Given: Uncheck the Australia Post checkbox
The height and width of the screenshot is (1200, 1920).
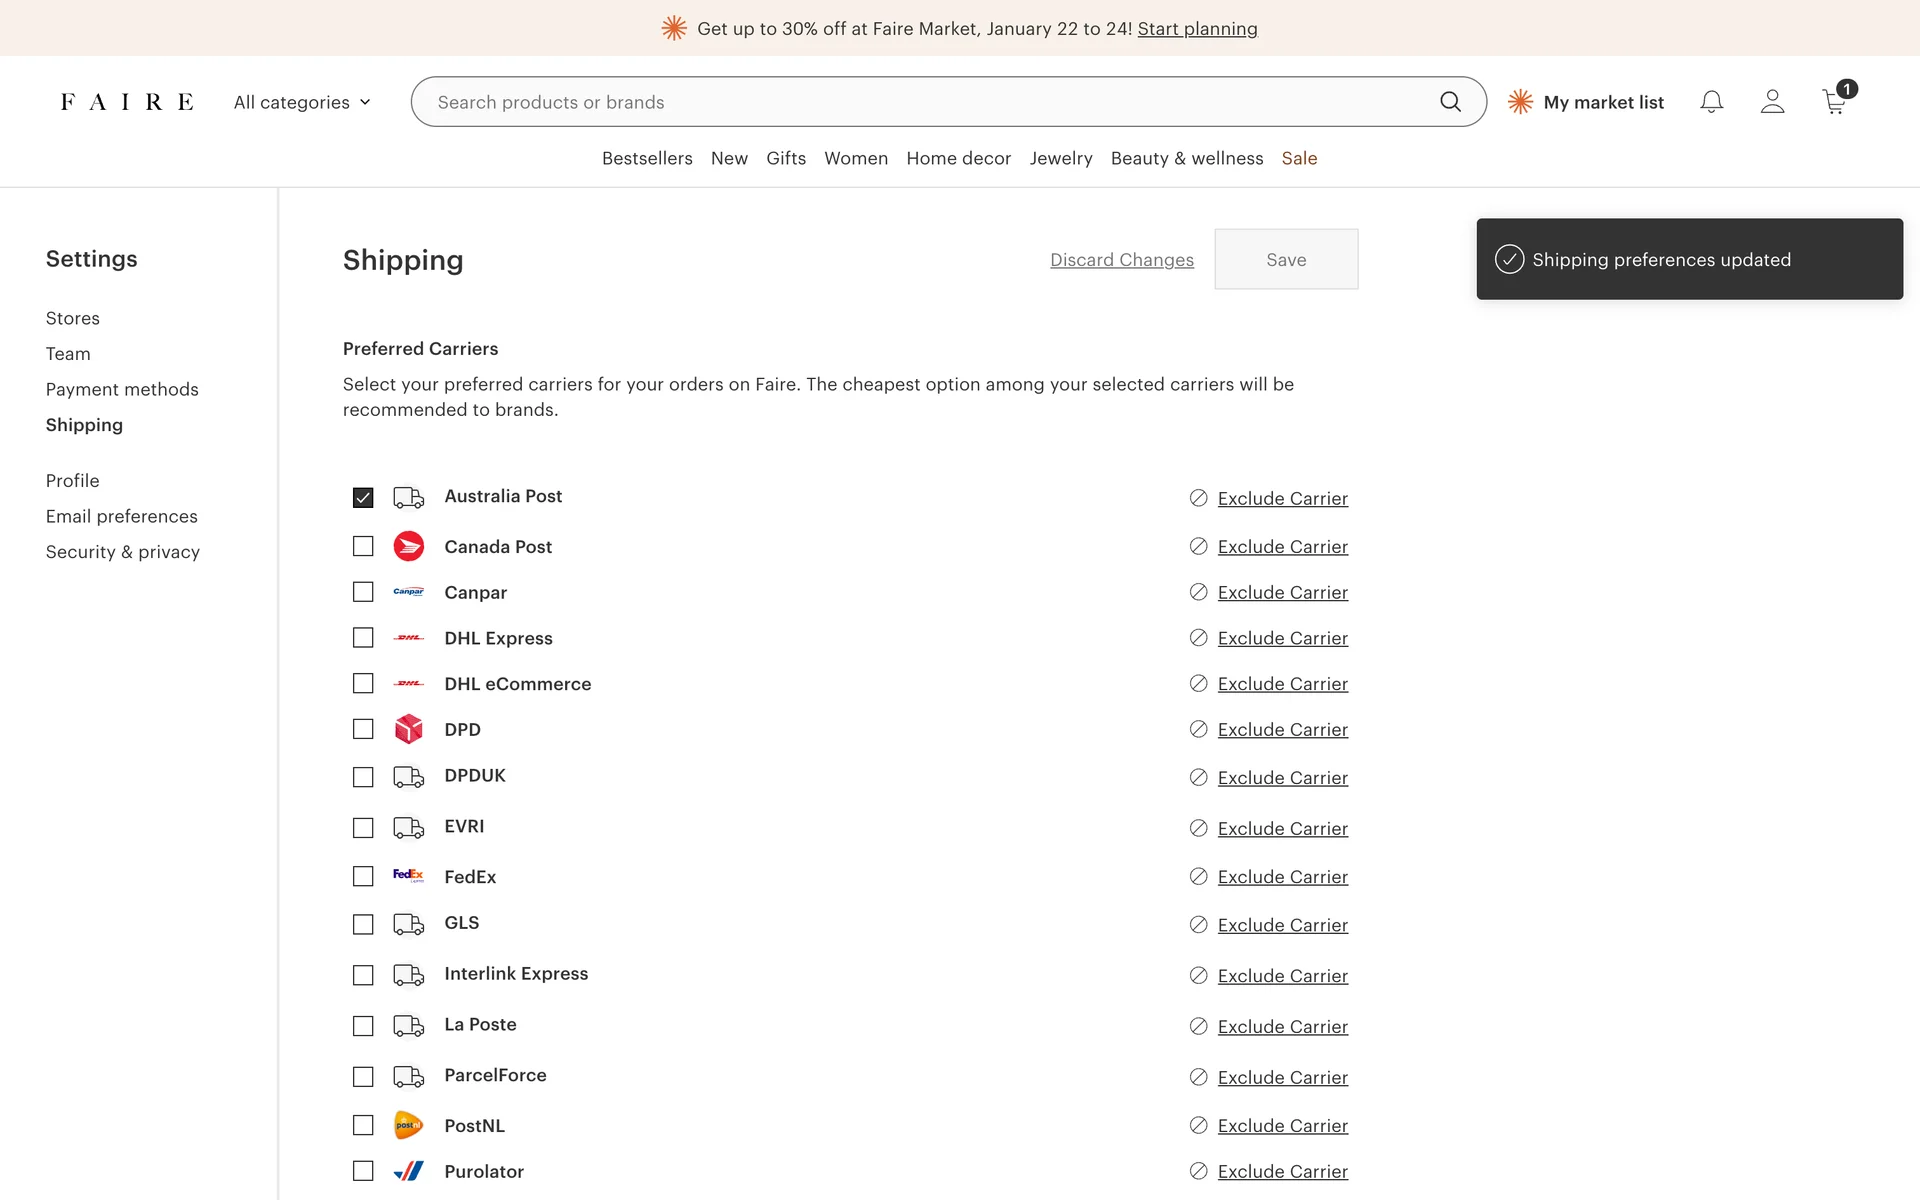Looking at the screenshot, I should pyautogui.click(x=363, y=497).
